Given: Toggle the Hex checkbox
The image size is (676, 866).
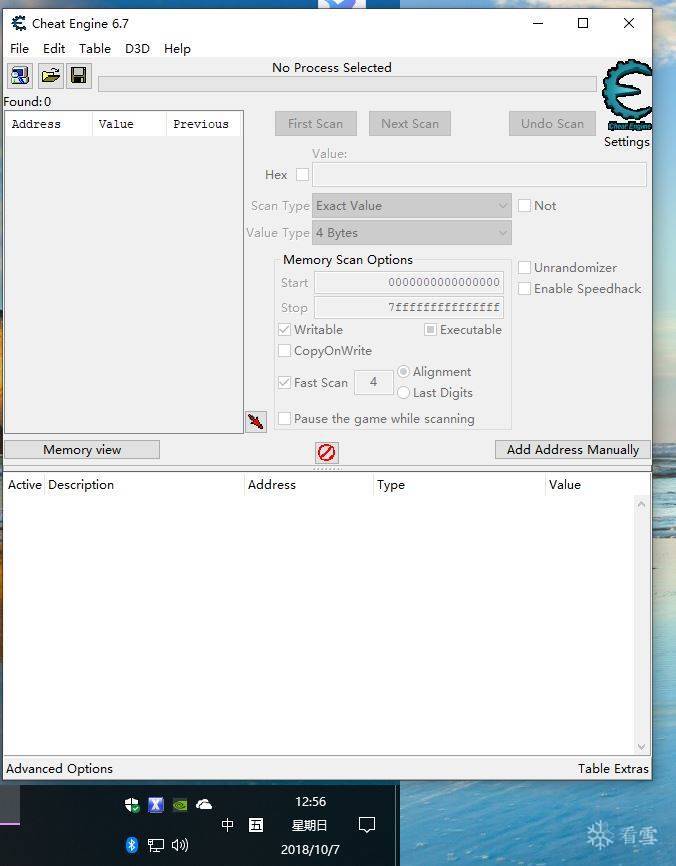Looking at the screenshot, I should pyautogui.click(x=303, y=175).
